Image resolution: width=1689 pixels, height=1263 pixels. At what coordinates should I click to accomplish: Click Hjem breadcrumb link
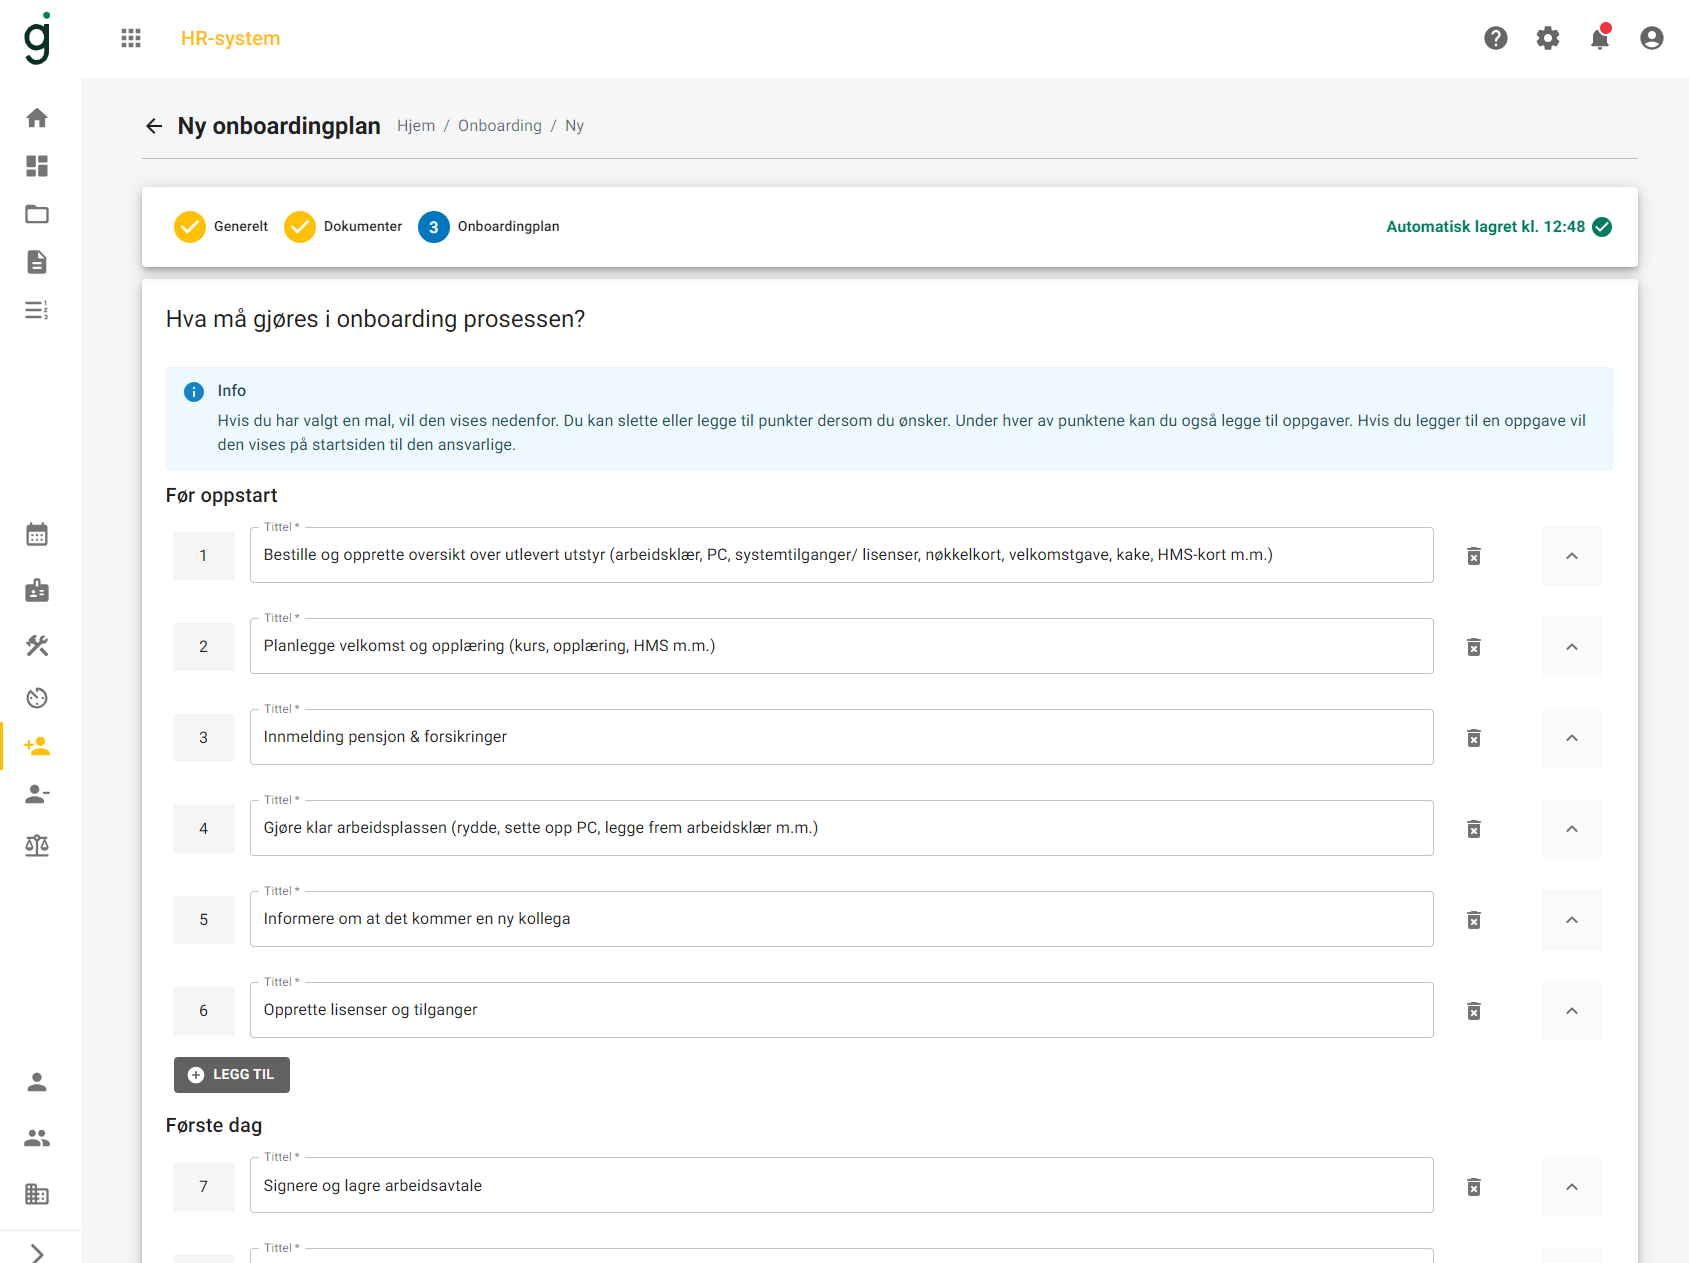(x=416, y=126)
